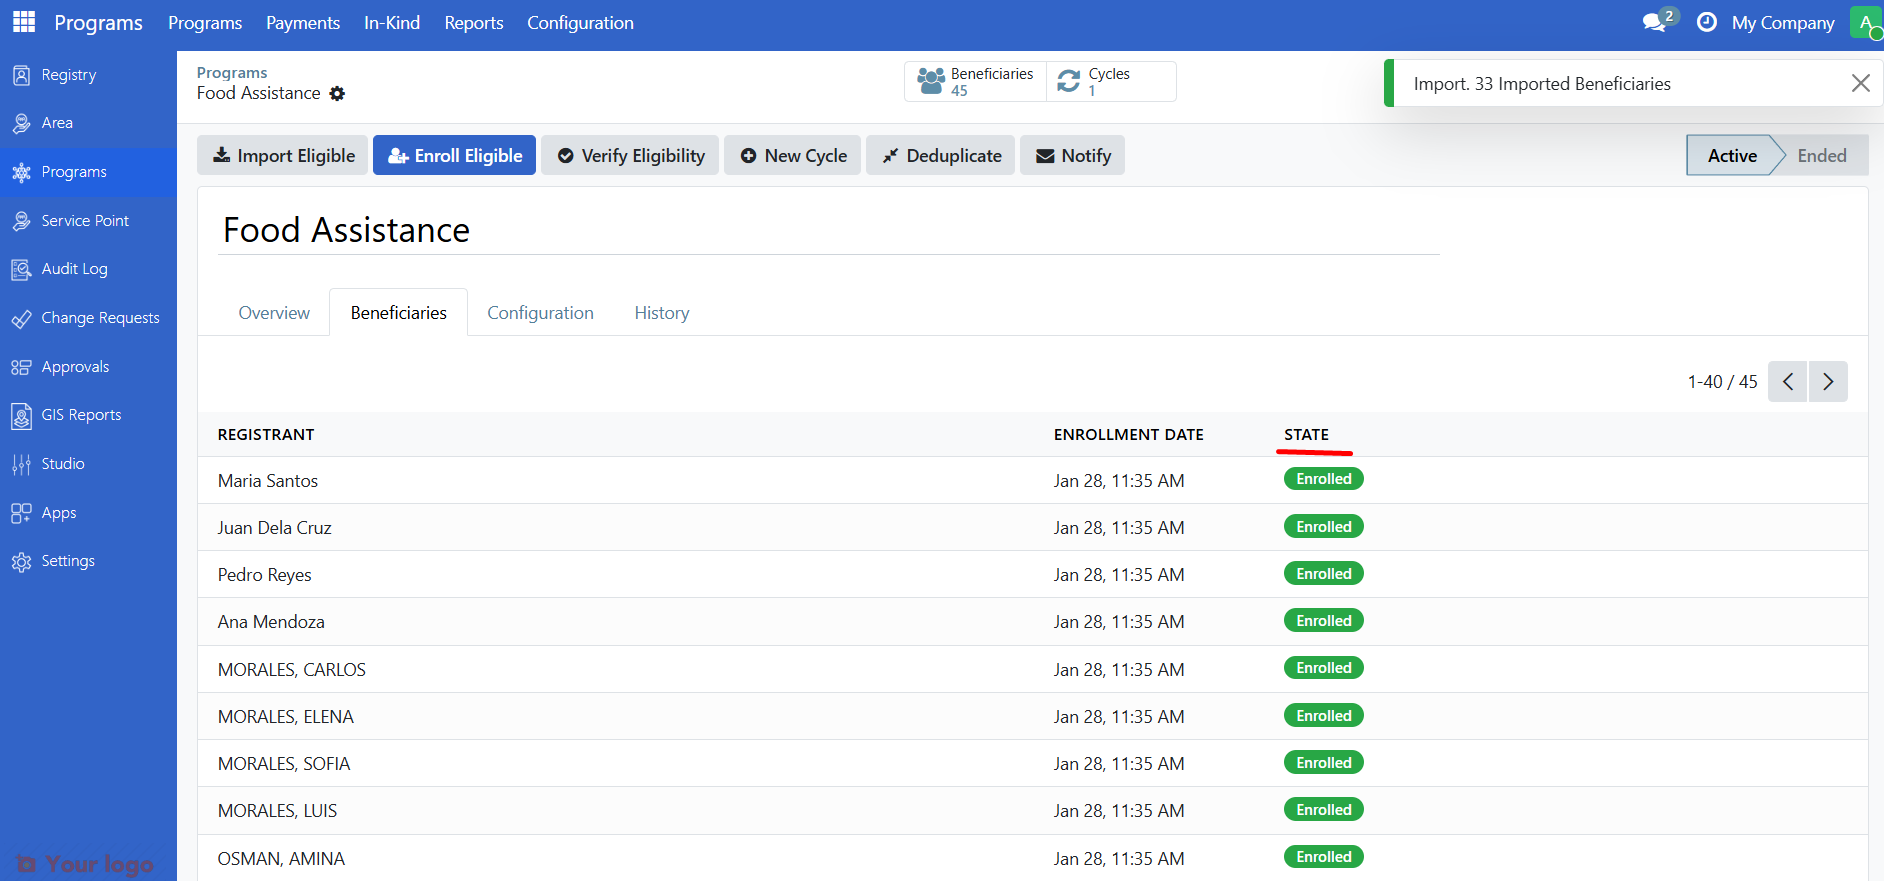Open Registry from the sidebar
This screenshot has width=1884, height=881.
coord(68,75)
